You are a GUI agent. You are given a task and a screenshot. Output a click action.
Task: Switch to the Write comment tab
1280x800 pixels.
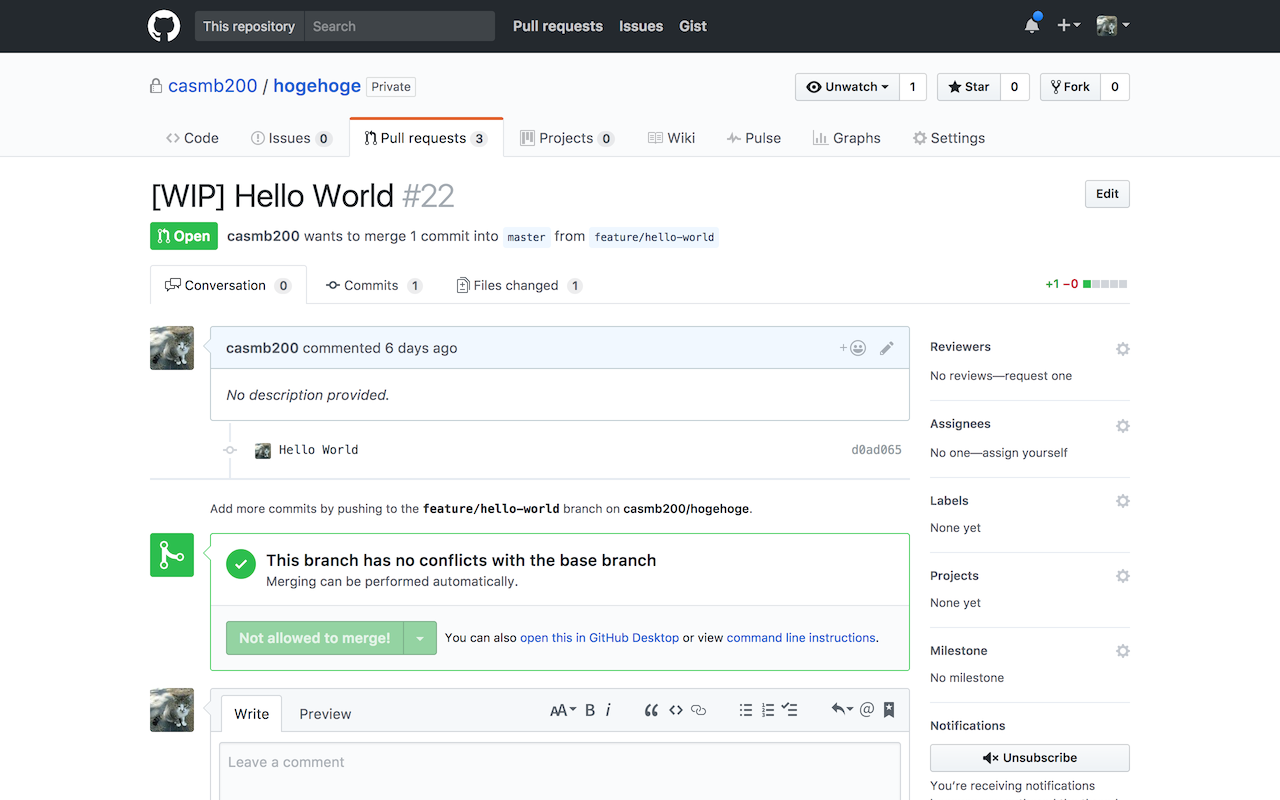[252, 714]
